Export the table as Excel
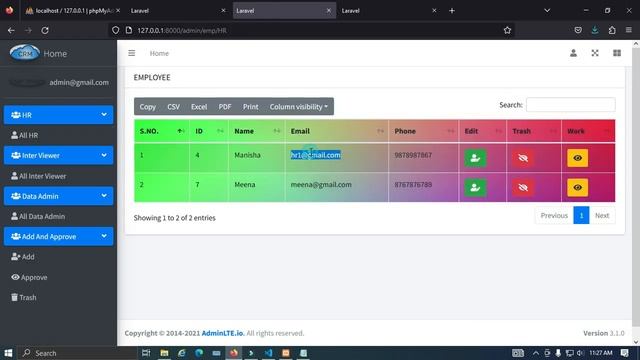The height and width of the screenshot is (360, 640). (x=199, y=107)
